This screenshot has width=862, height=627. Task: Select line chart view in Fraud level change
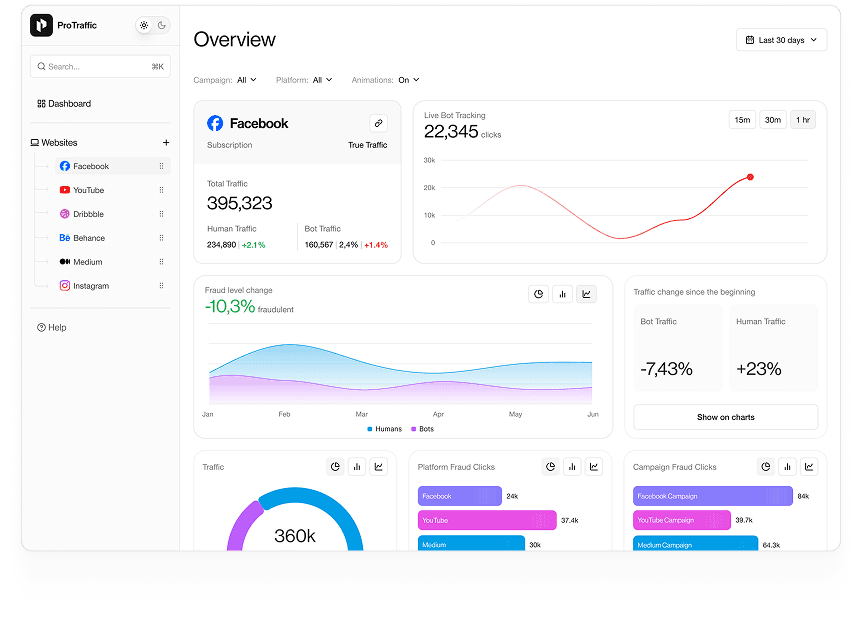pos(586,294)
